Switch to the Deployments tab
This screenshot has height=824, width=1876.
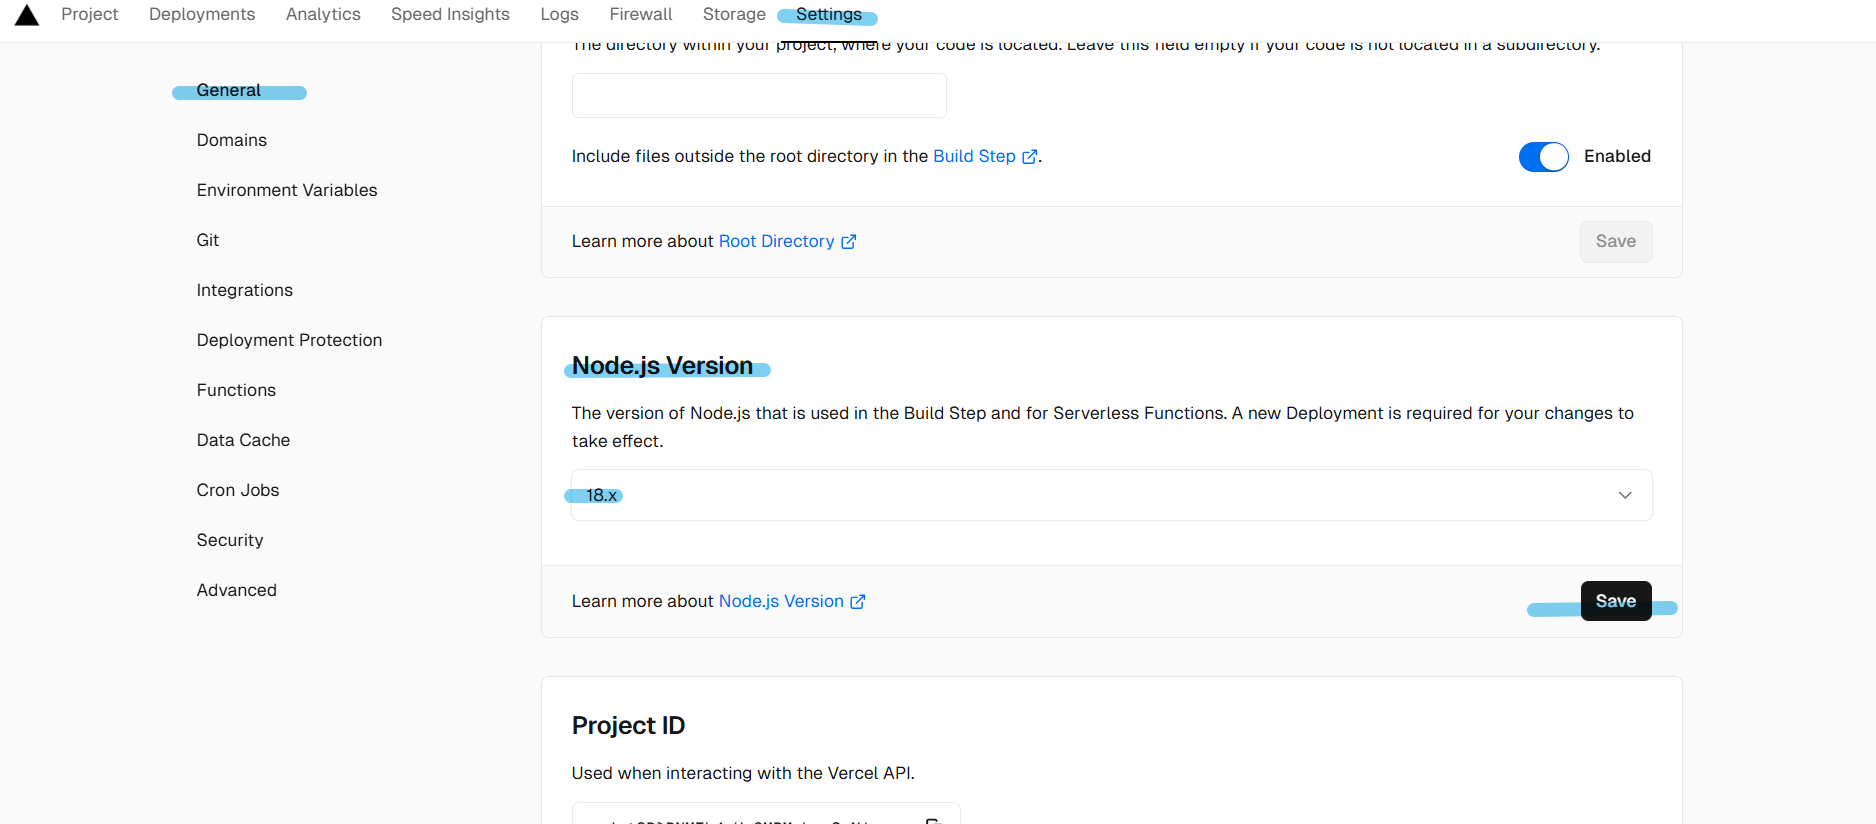[202, 15]
